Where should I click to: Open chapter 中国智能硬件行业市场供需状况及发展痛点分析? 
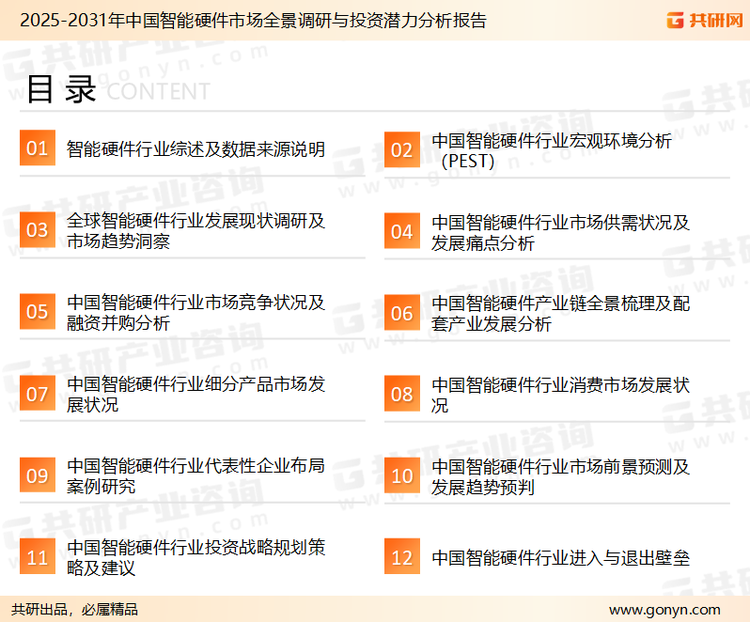pos(560,233)
